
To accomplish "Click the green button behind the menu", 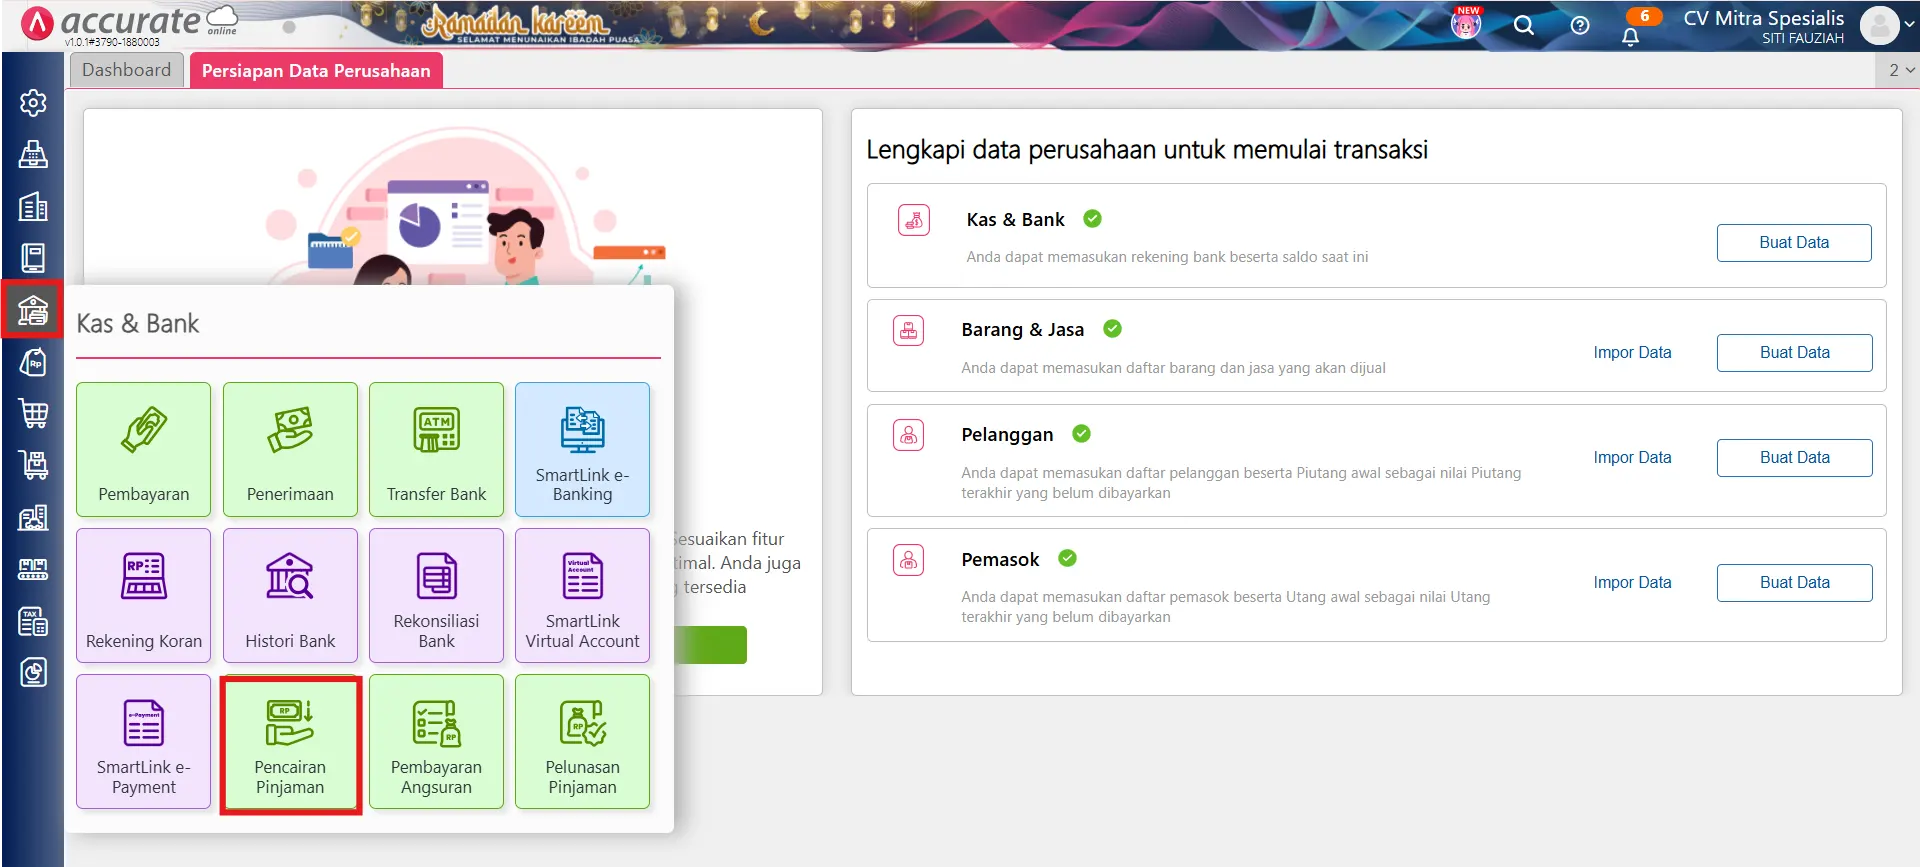I will [x=711, y=645].
